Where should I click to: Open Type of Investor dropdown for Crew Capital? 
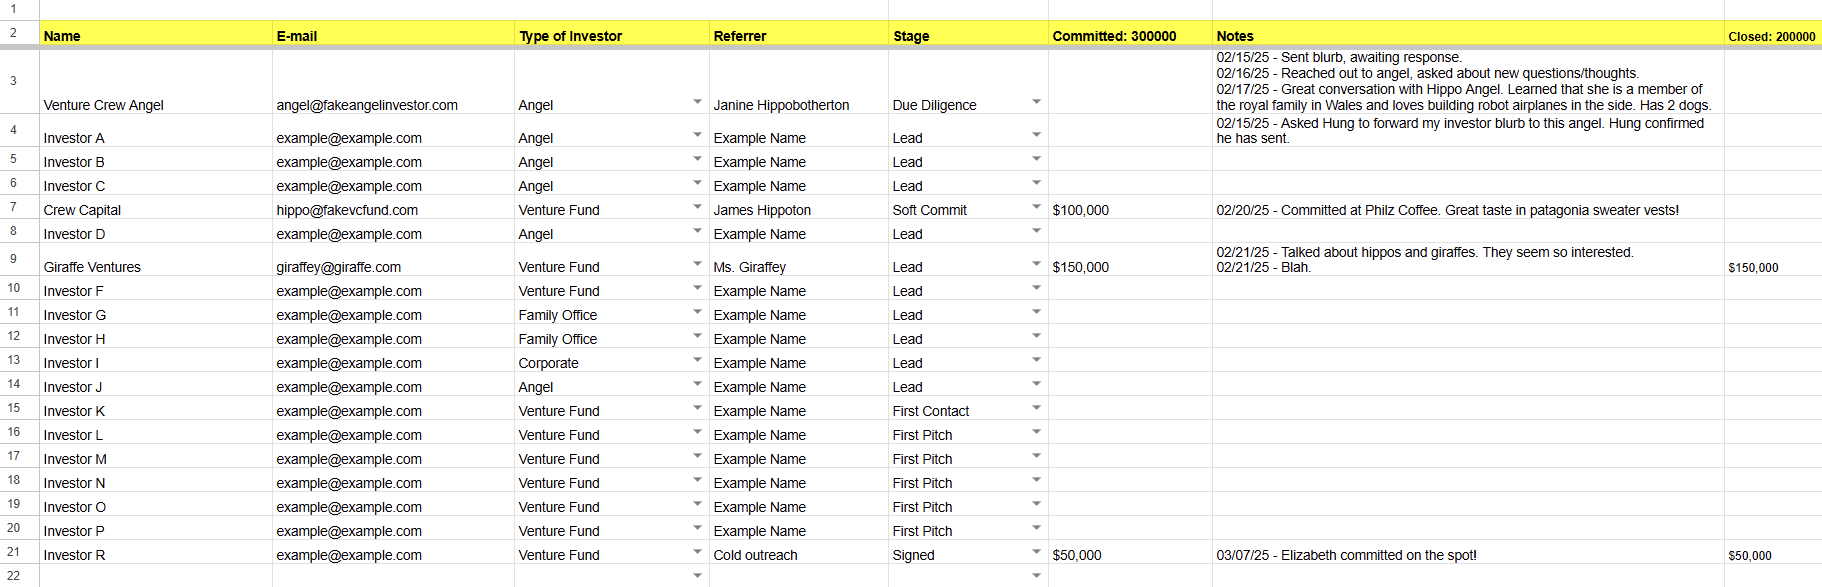click(x=697, y=207)
